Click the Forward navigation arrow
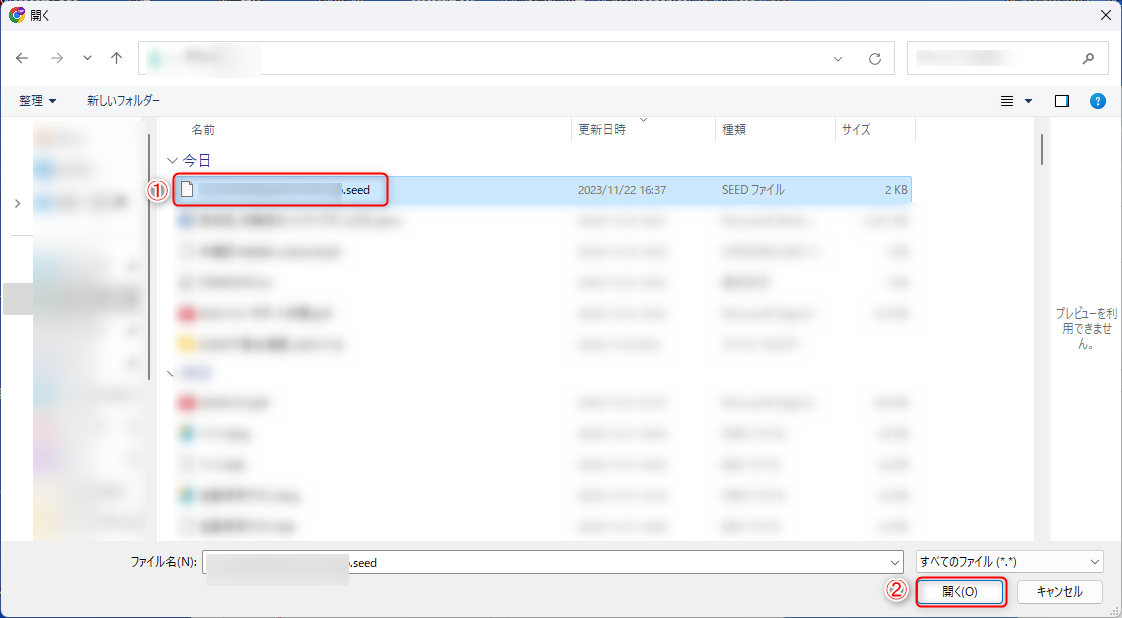This screenshot has height=618, width=1122. pos(56,58)
